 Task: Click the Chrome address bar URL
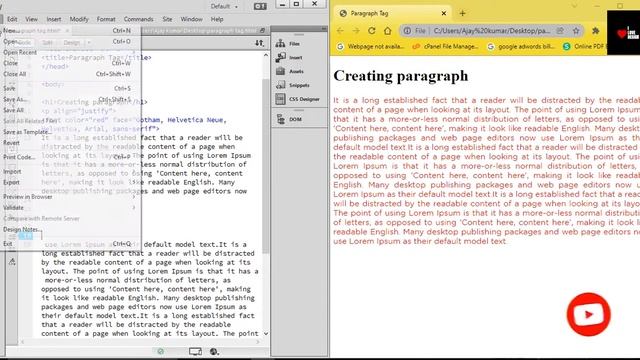[x=491, y=31]
